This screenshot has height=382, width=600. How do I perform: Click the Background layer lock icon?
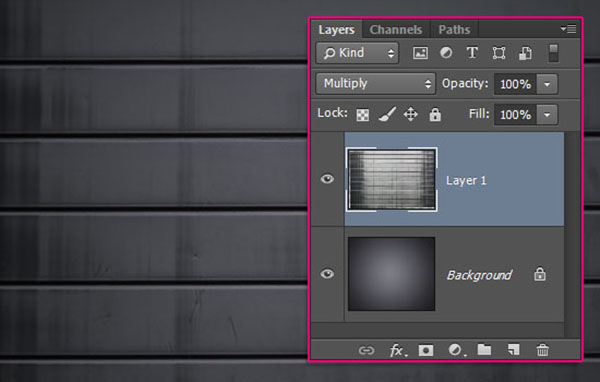click(x=540, y=274)
